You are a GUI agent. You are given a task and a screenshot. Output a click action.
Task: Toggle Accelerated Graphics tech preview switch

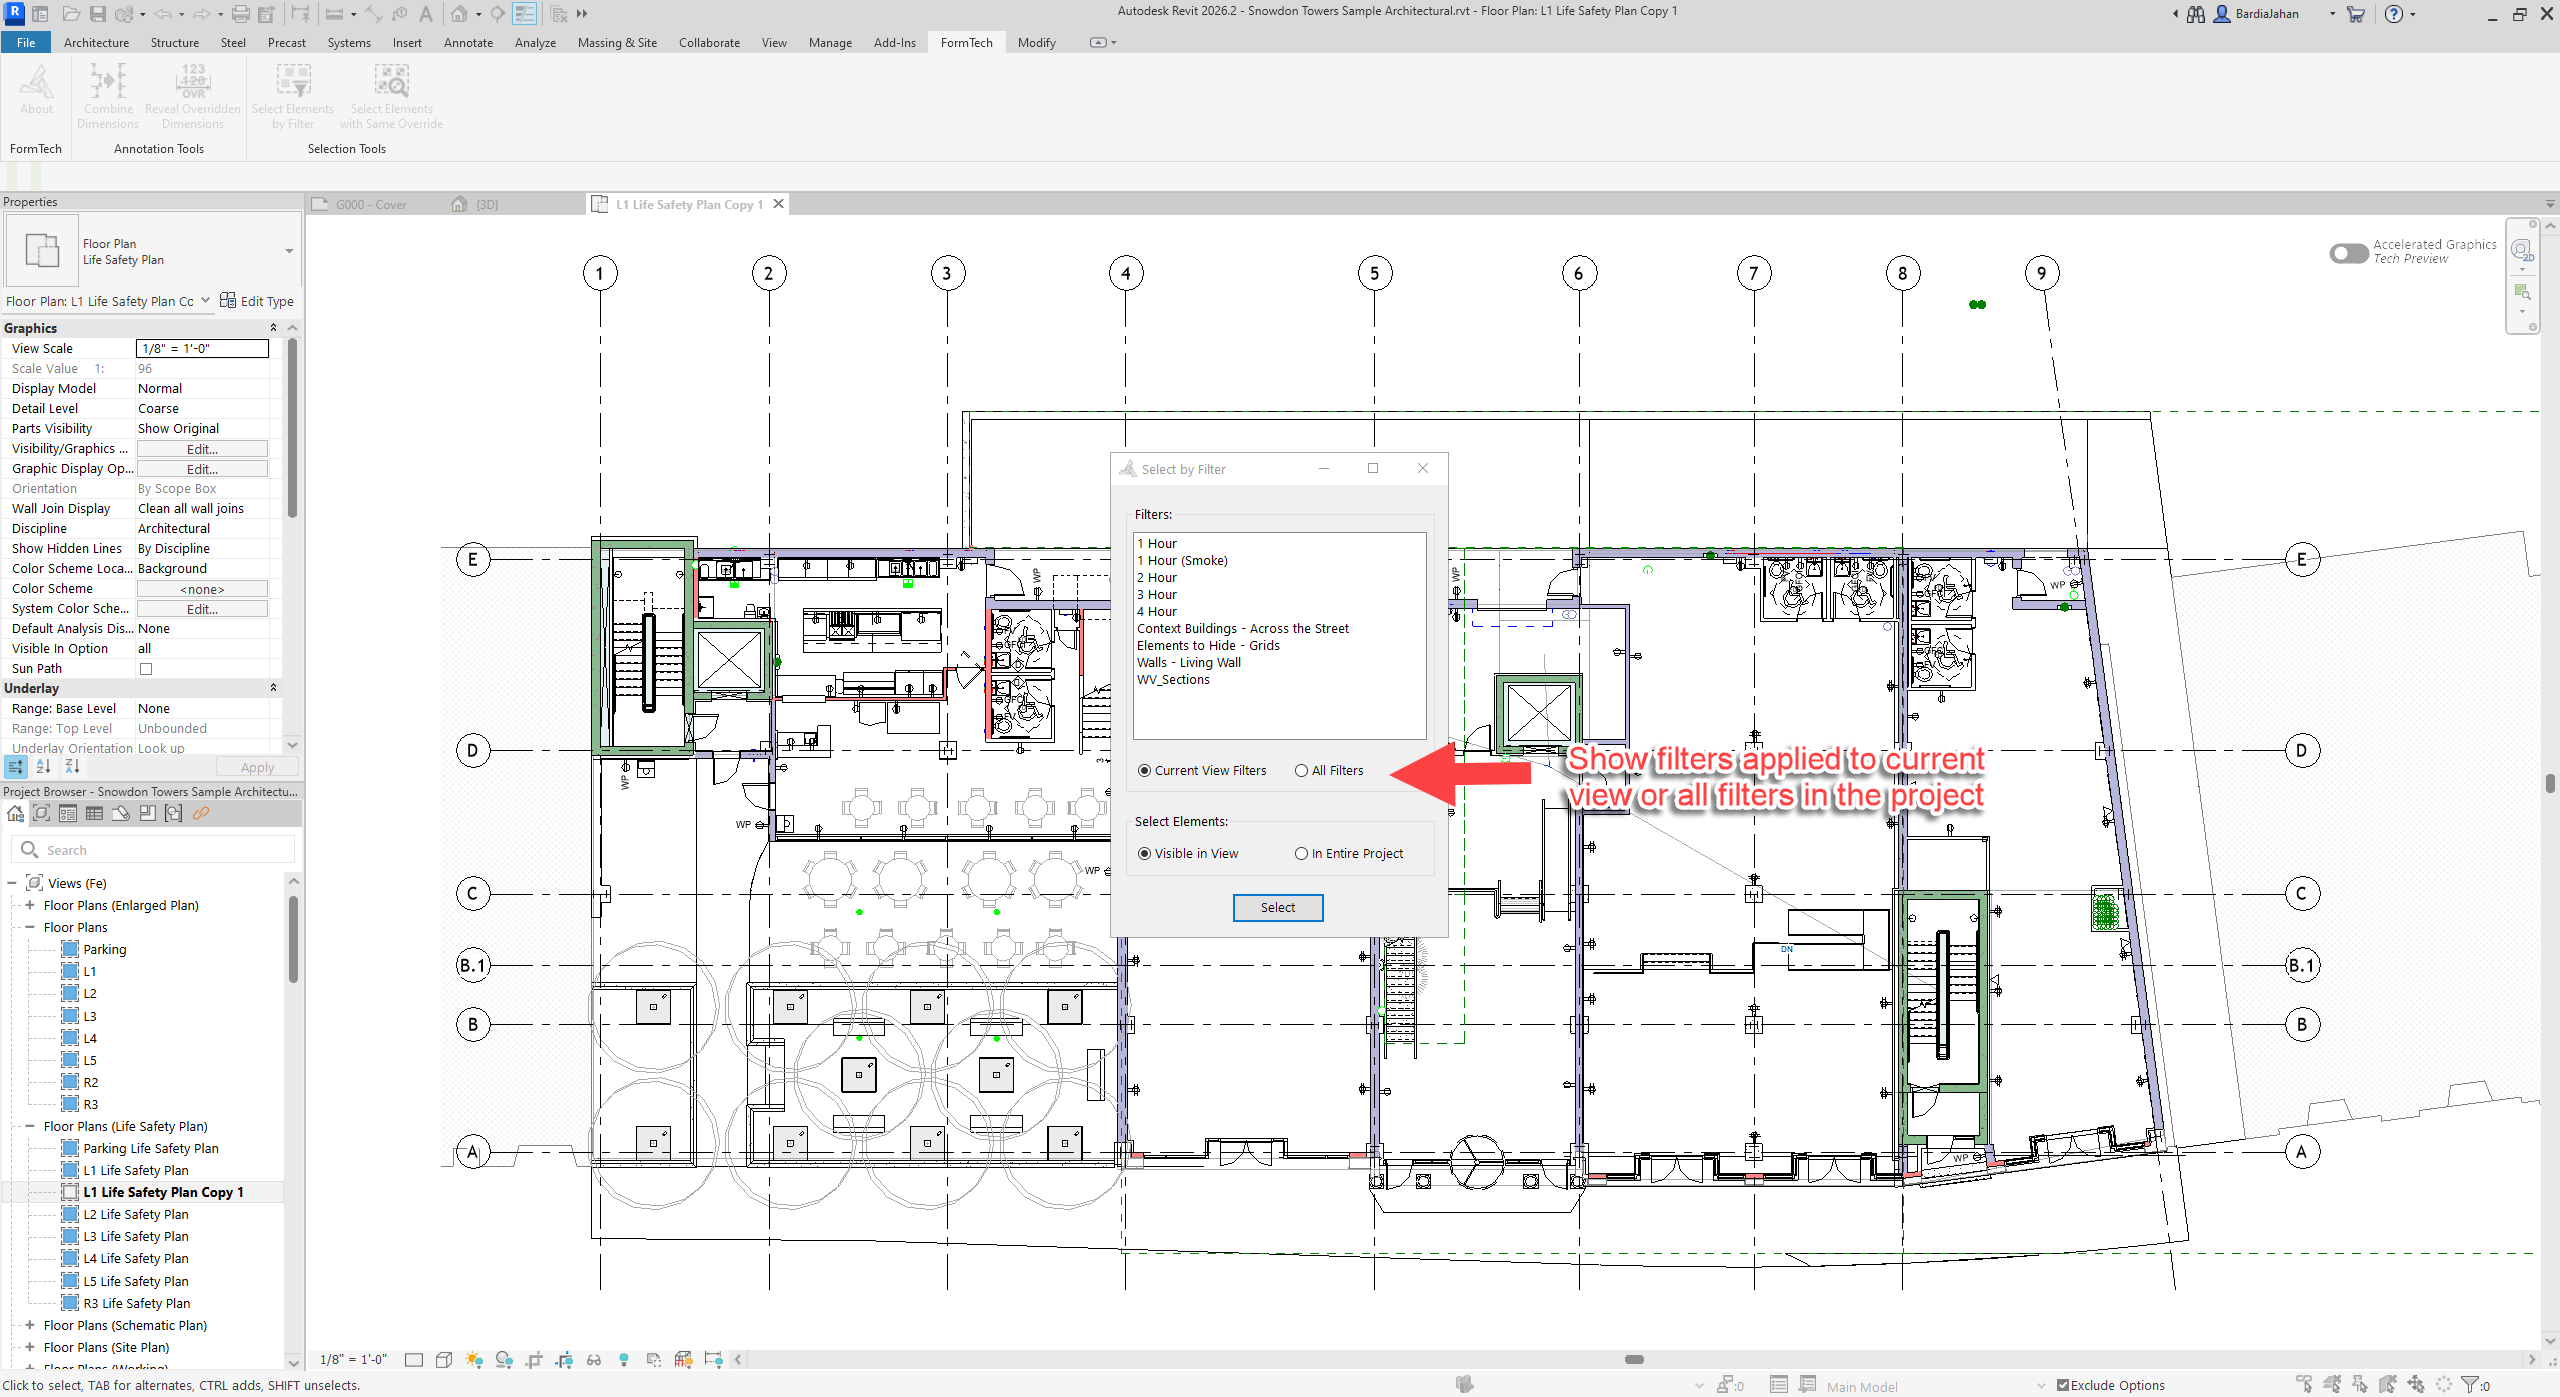point(2347,253)
